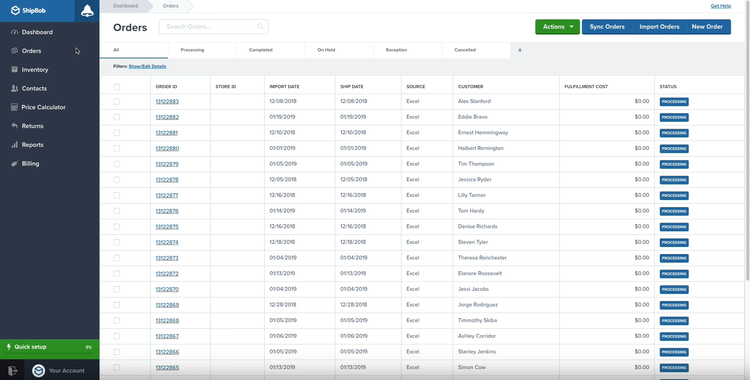Image resolution: width=750 pixels, height=380 pixels.
Task: Click the Inventory sidebar icon
Action: tap(14, 69)
